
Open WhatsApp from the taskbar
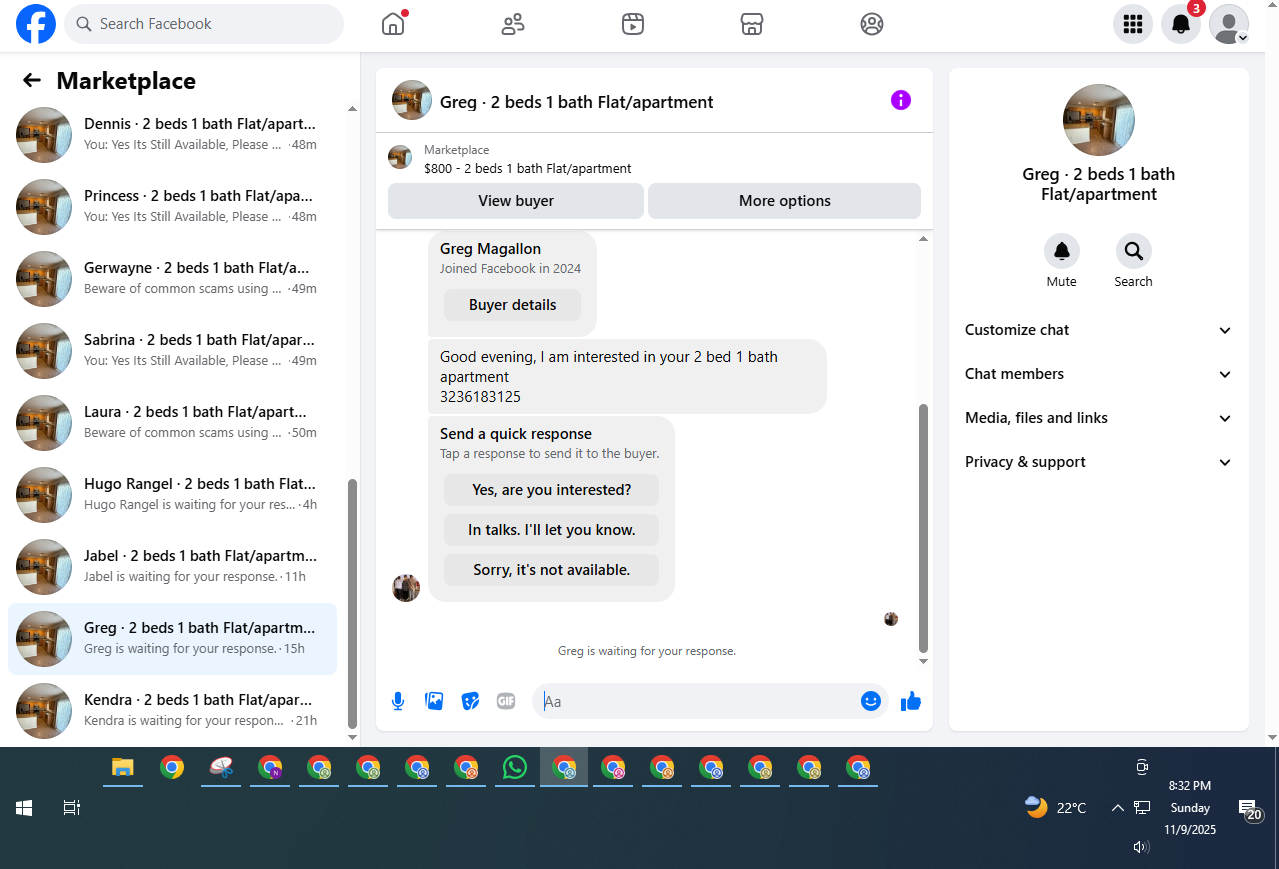[x=515, y=768]
